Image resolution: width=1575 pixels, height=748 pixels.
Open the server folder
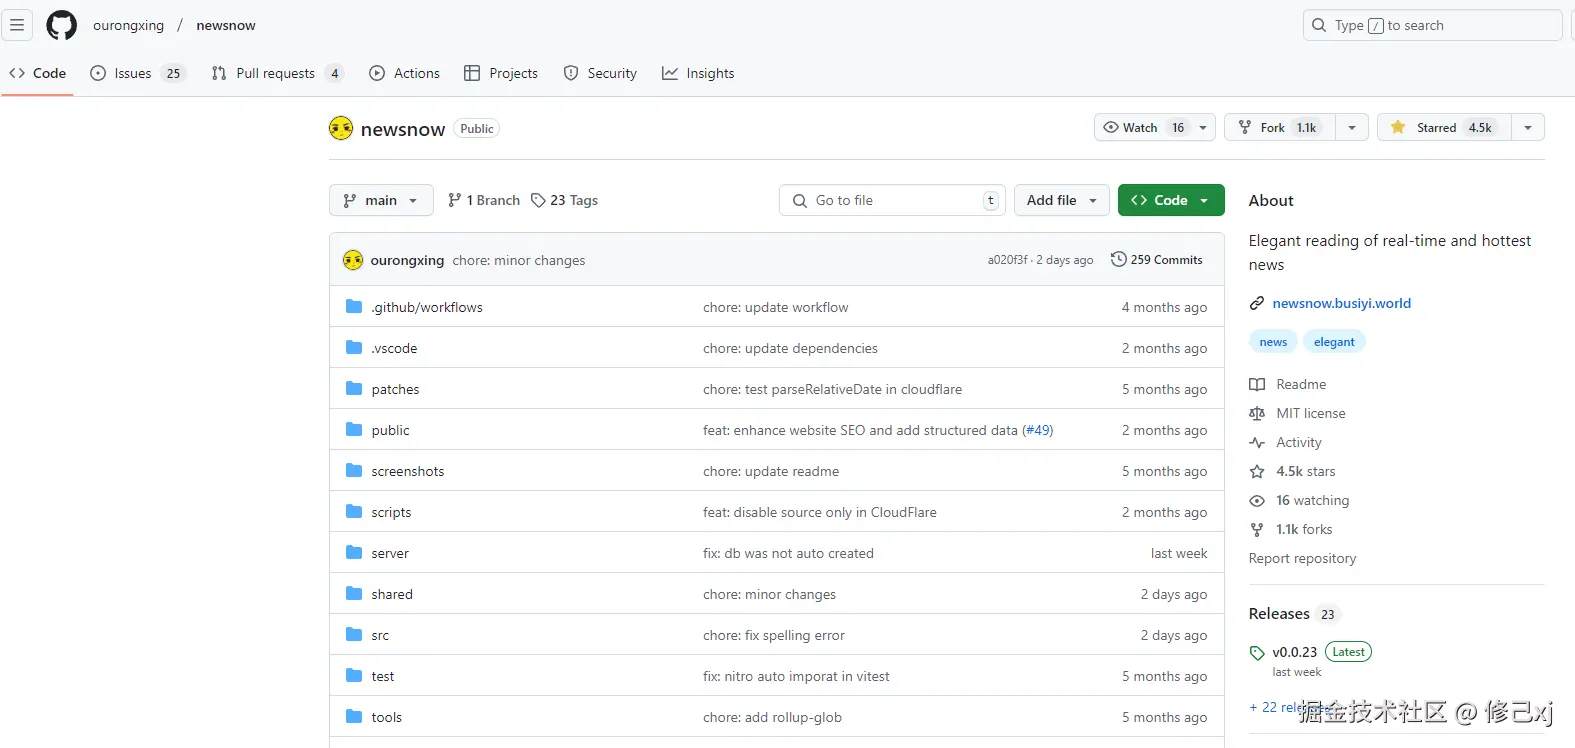pyautogui.click(x=390, y=553)
